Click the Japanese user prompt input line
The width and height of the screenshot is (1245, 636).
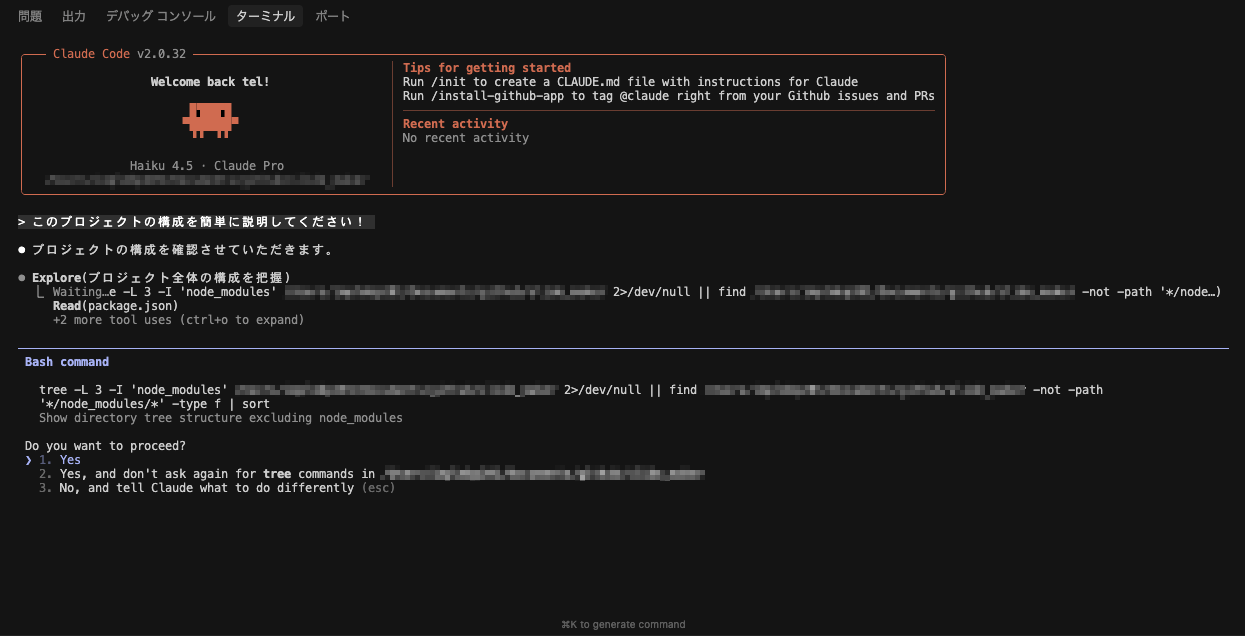pyautogui.click(x=196, y=222)
